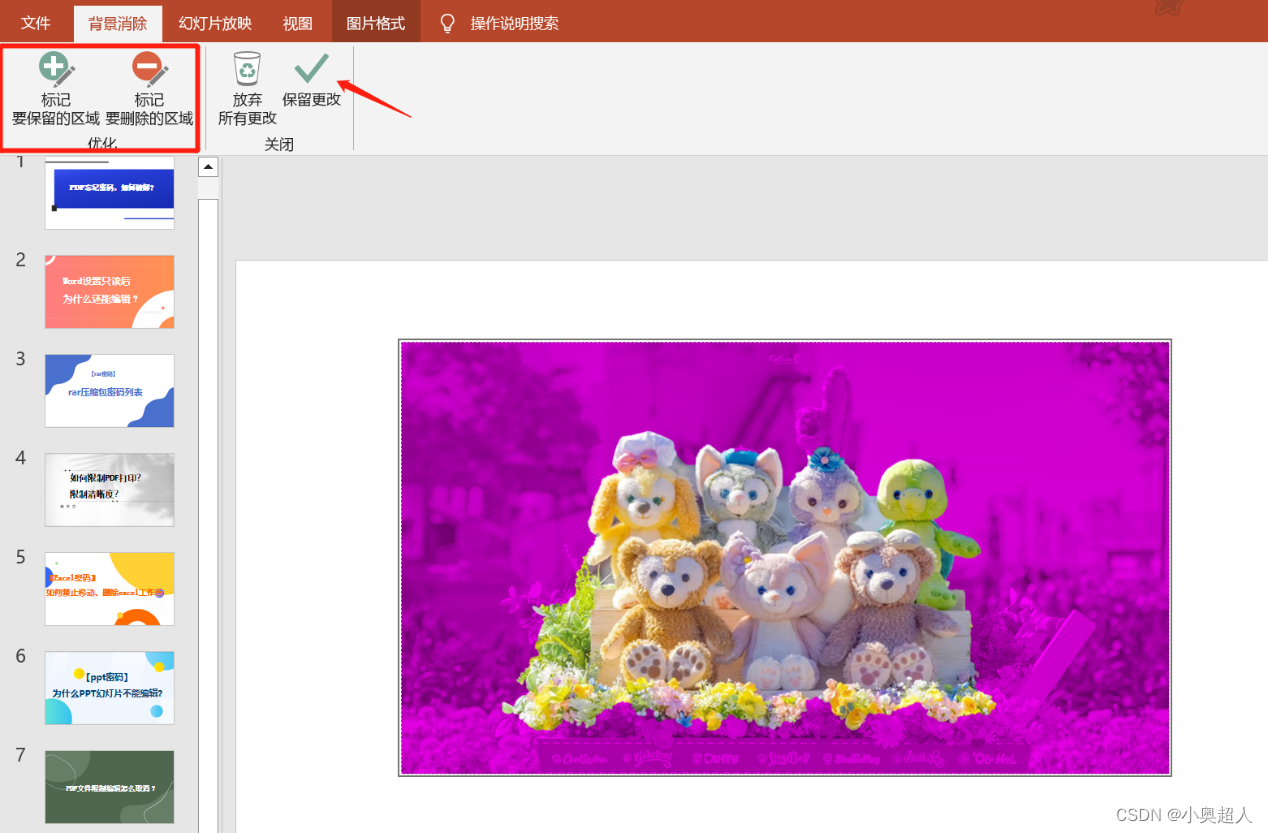This screenshot has width=1268, height=833.
Task: Click the lightbulb search help icon
Action: tap(447, 23)
